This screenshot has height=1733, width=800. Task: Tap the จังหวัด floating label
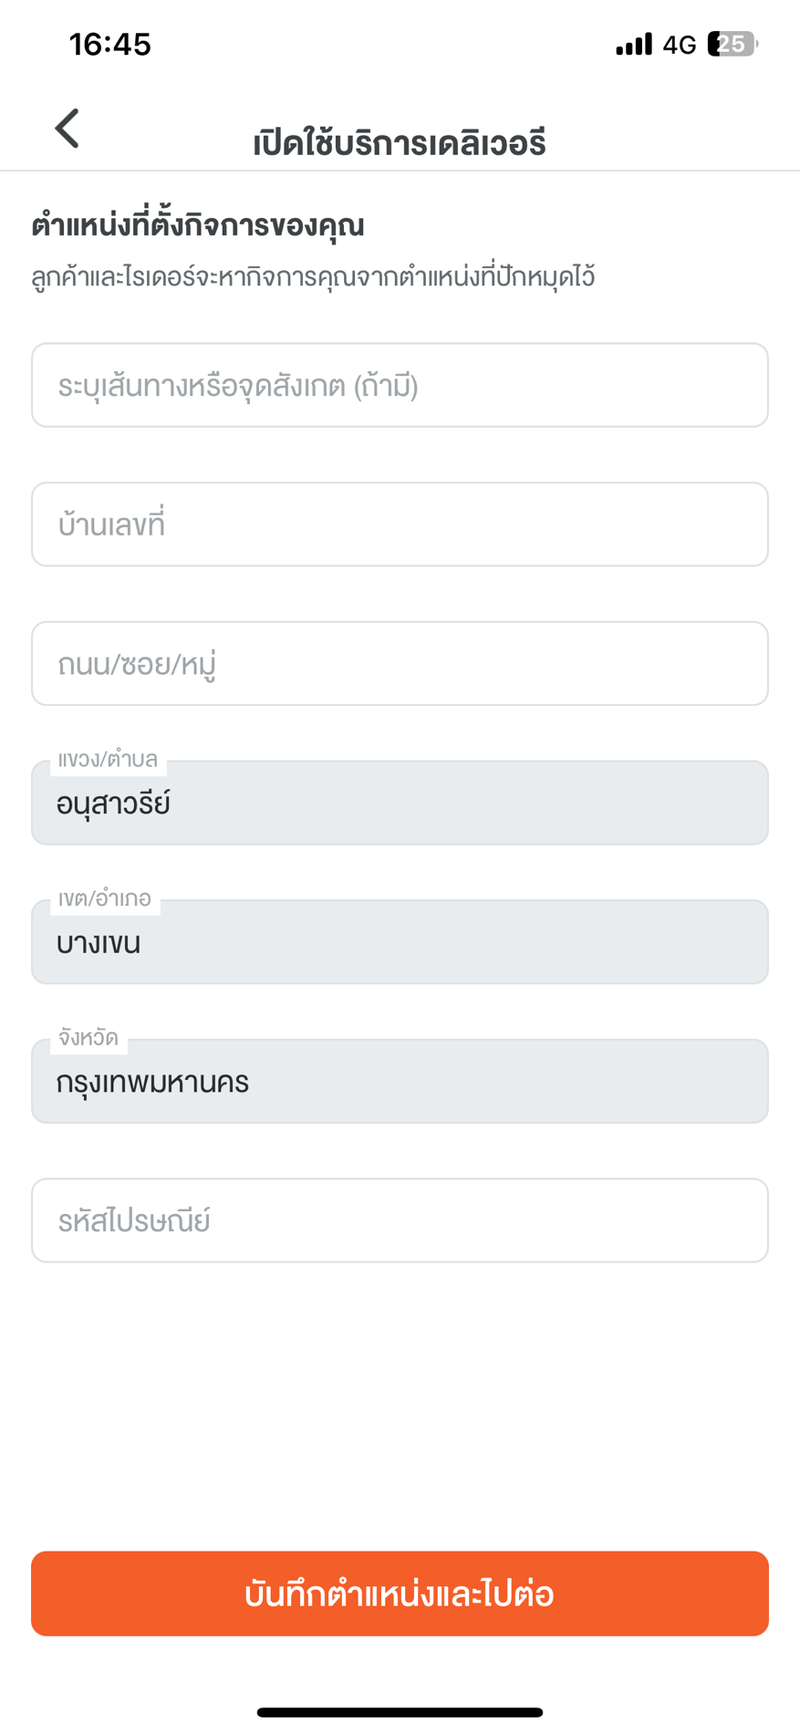coord(88,1038)
